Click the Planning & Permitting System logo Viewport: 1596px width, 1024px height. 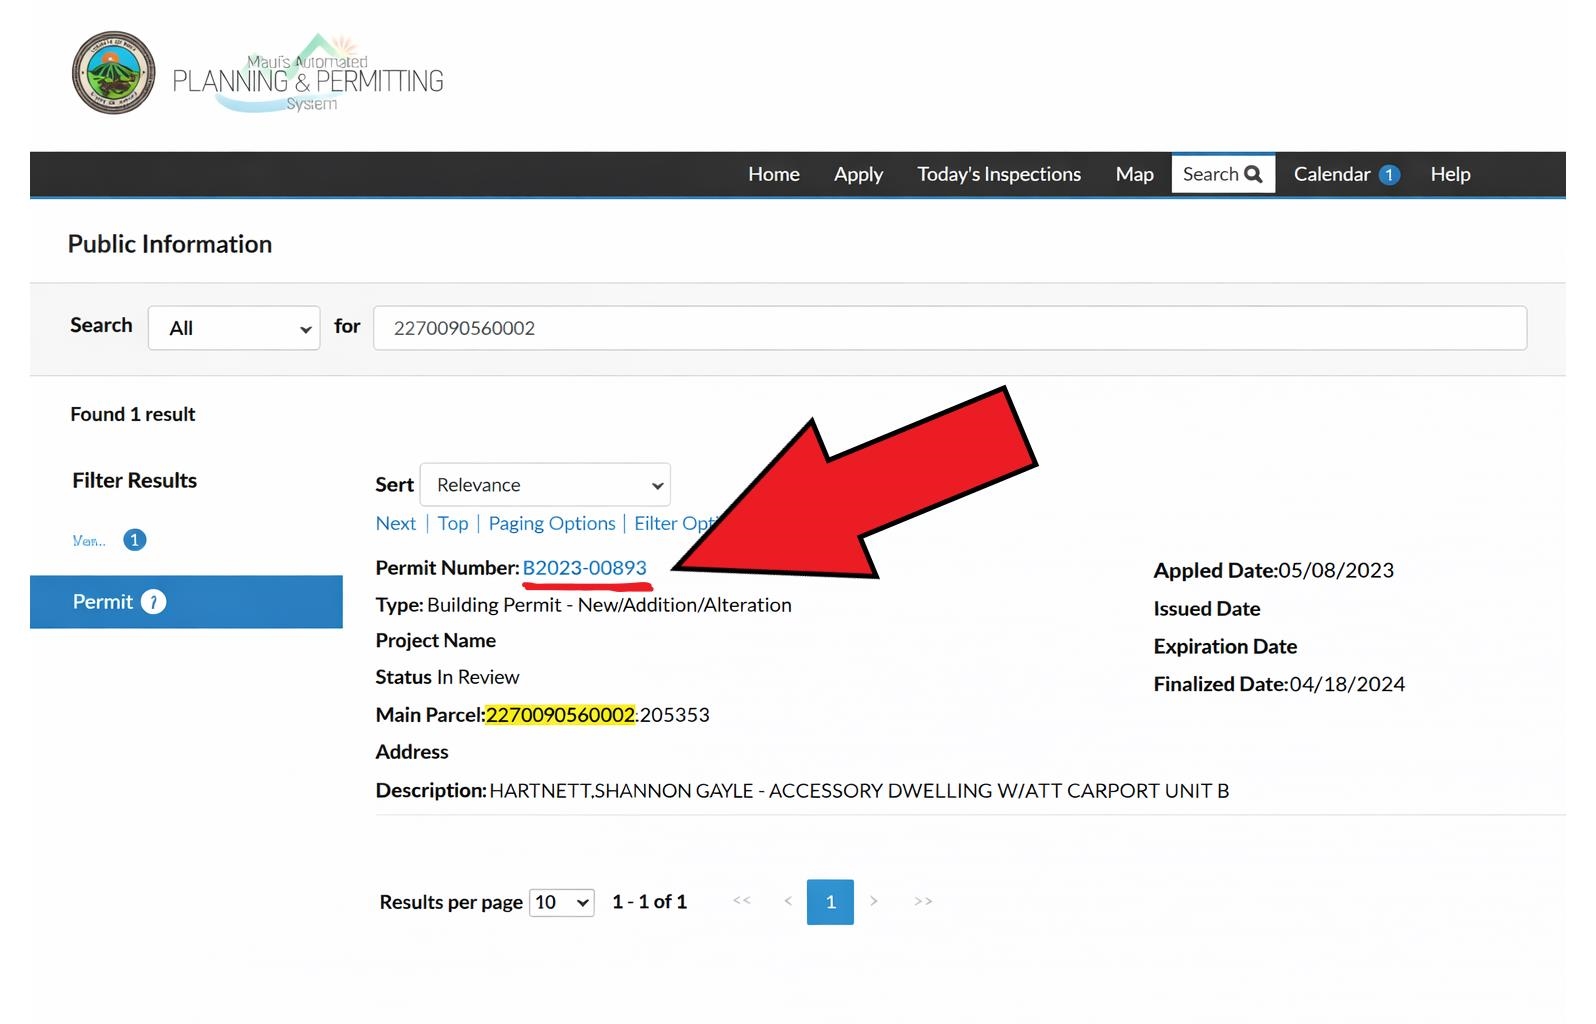(x=308, y=76)
